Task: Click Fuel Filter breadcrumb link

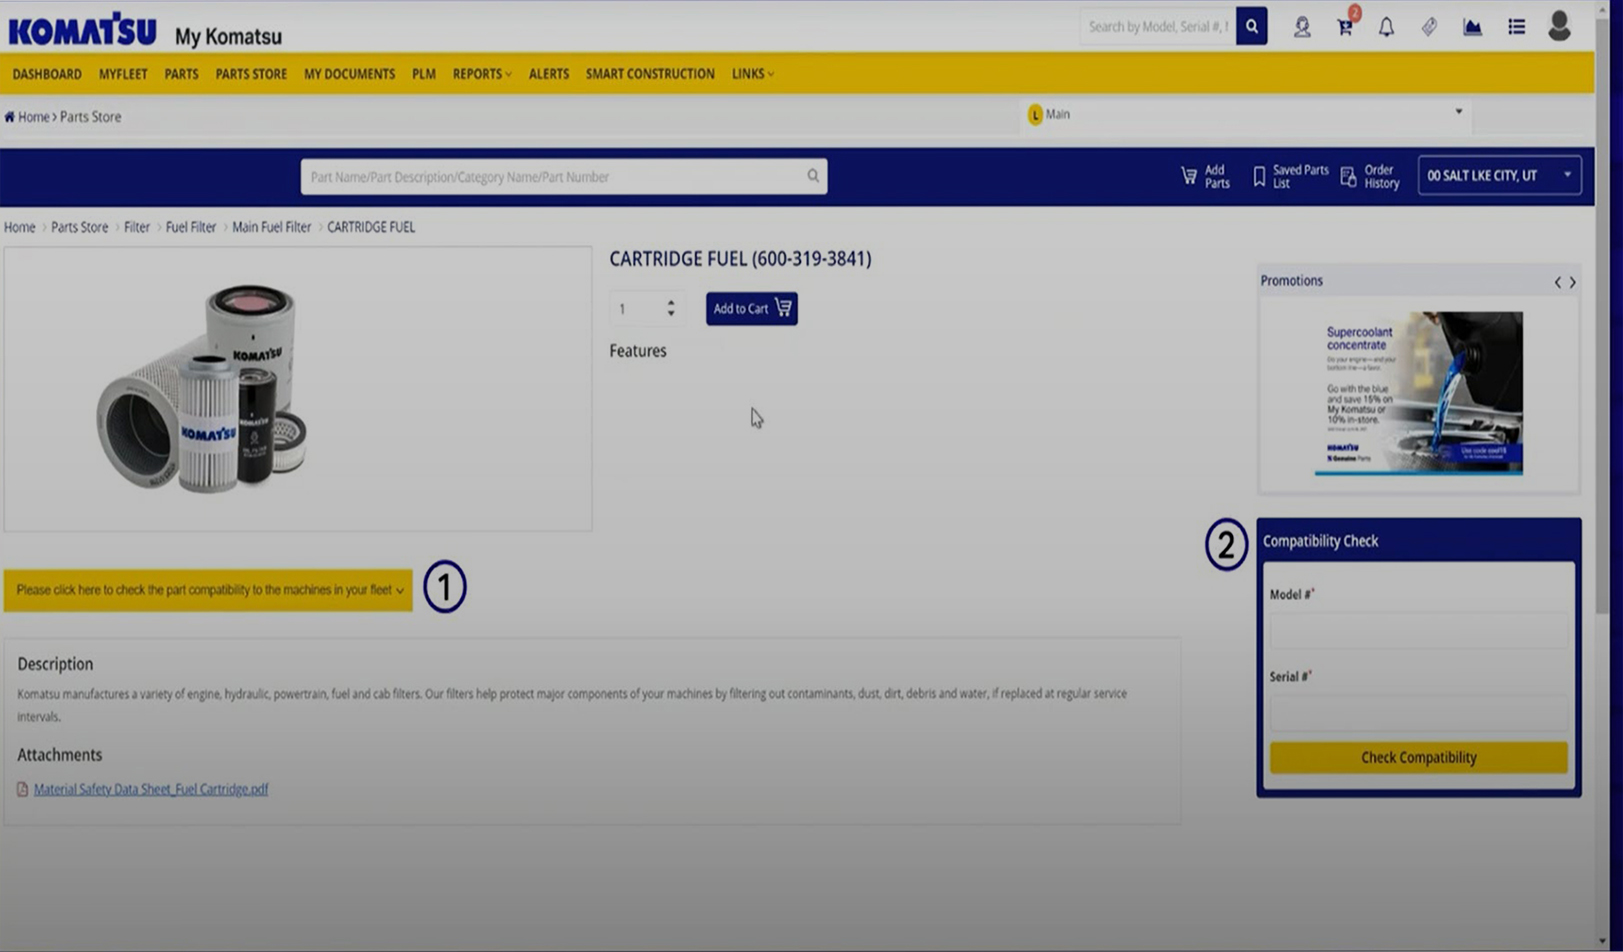Action: pyautogui.click(x=190, y=227)
